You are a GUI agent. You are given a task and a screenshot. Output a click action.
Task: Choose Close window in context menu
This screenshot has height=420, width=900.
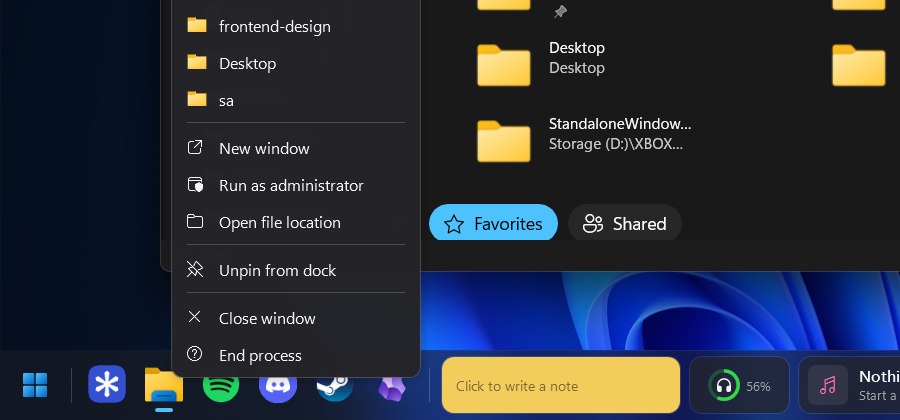click(x=296, y=318)
